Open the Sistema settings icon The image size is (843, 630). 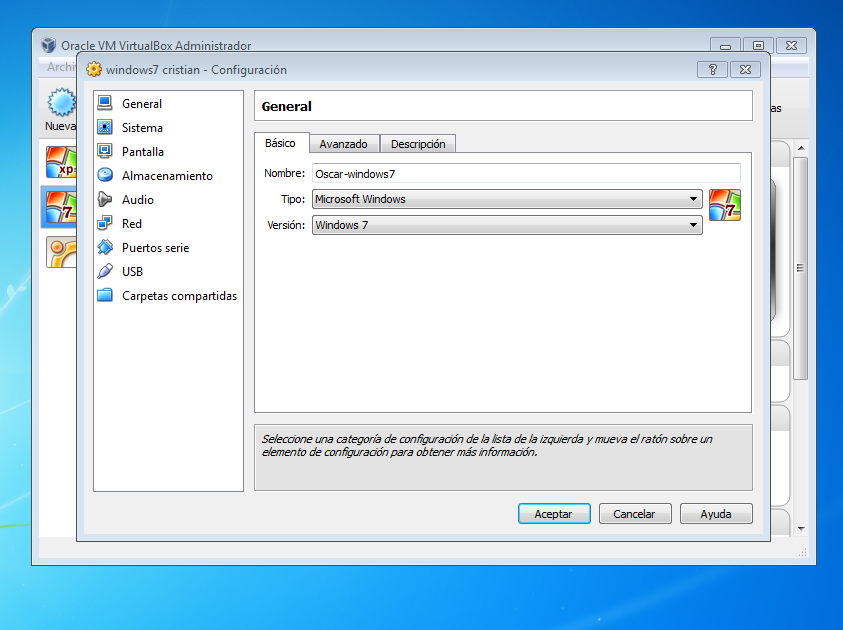105,127
